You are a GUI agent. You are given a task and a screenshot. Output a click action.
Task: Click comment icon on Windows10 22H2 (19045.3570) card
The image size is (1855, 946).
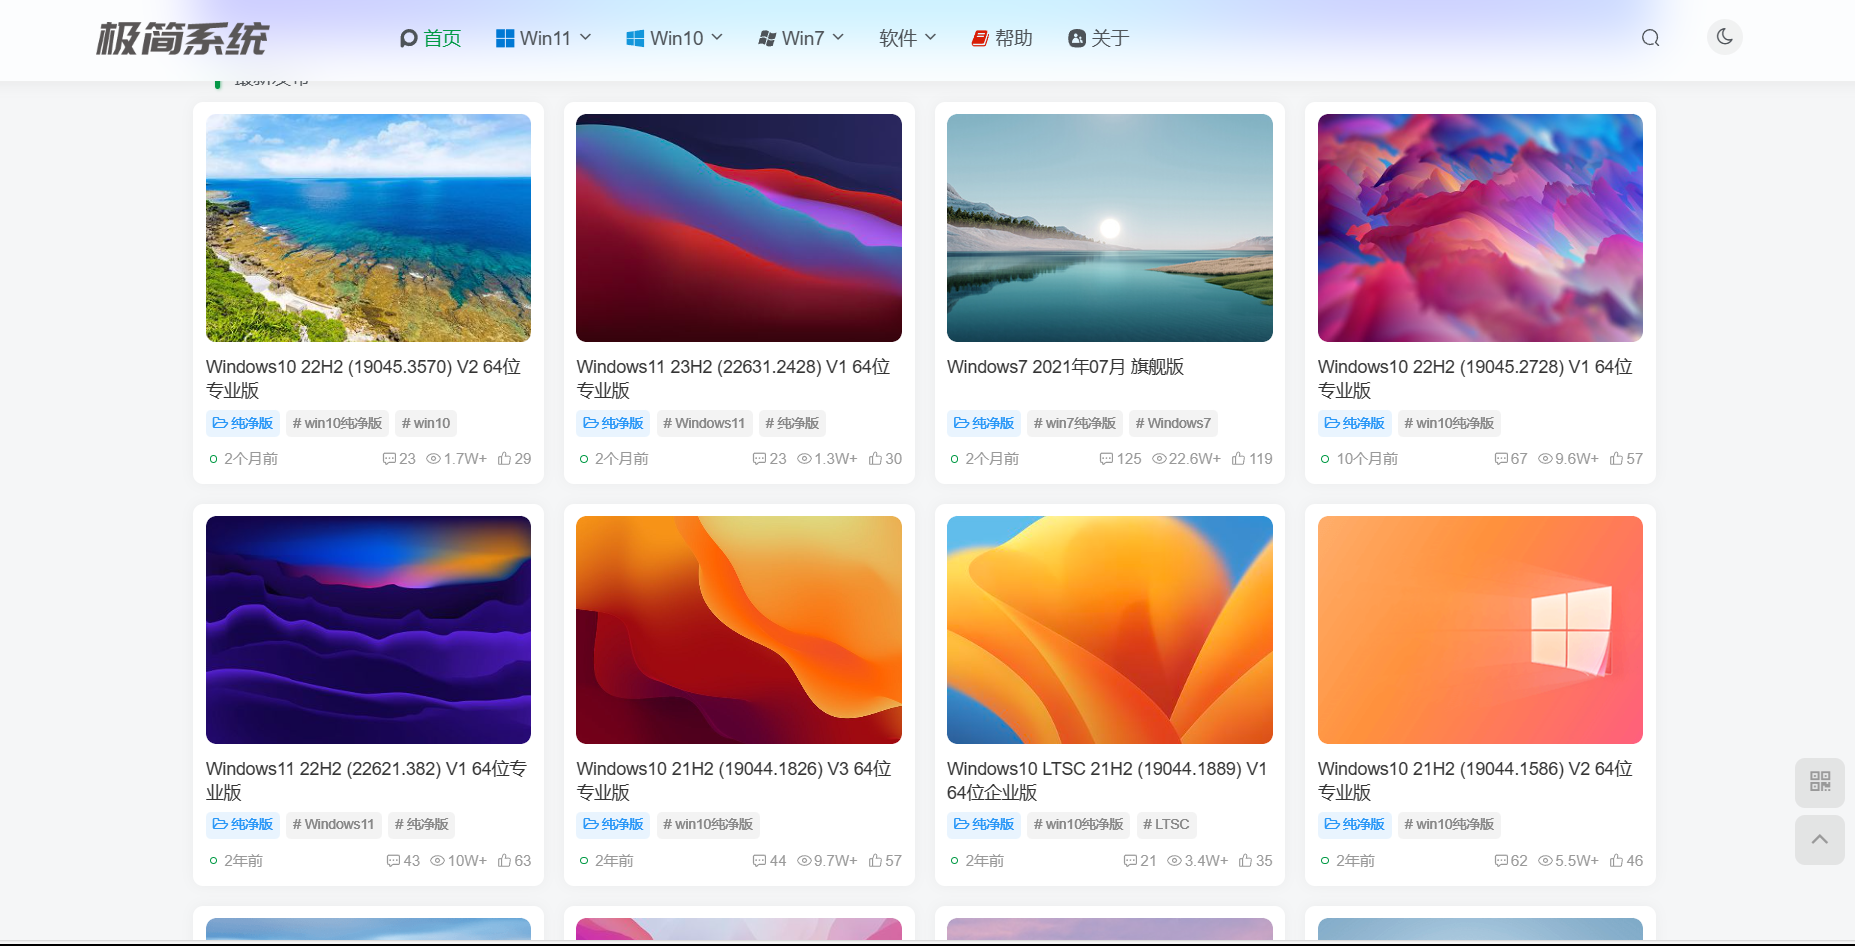coord(389,459)
